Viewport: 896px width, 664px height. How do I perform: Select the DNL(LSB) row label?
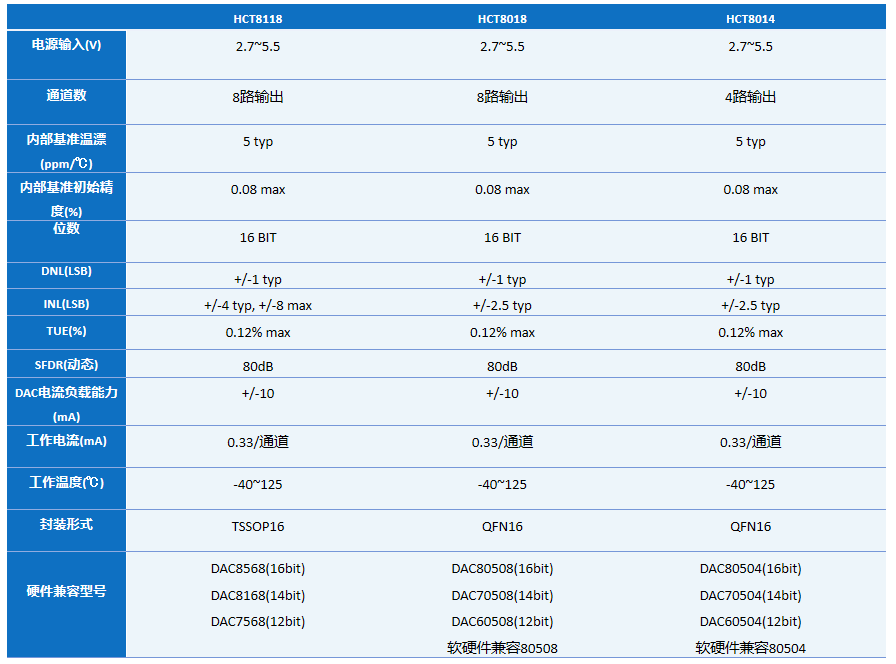(x=67, y=272)
